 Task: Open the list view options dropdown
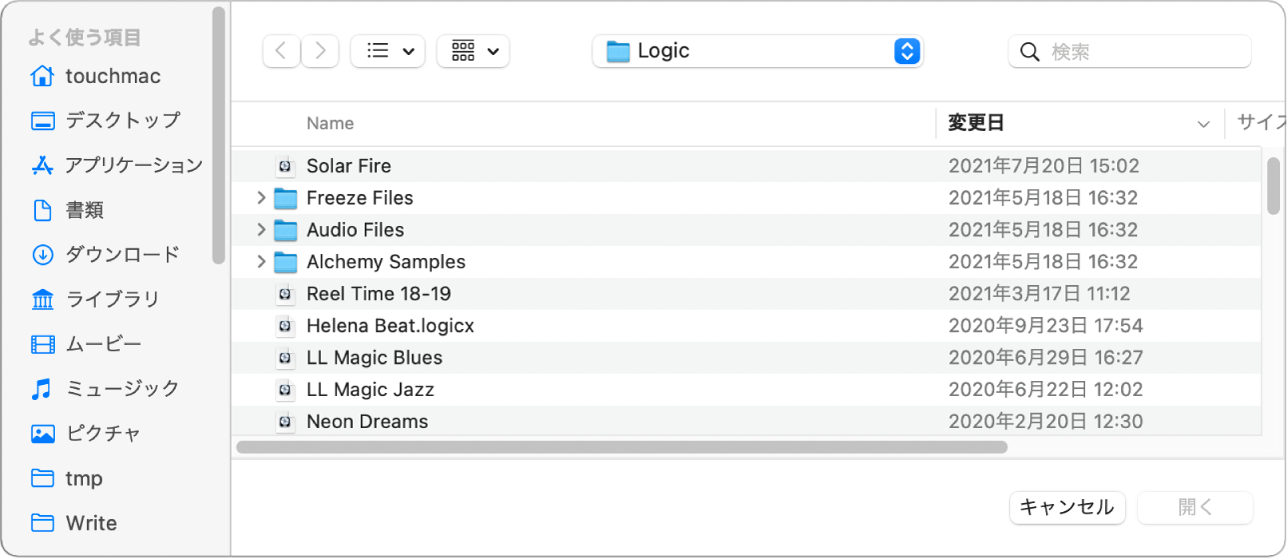point(388,51)
